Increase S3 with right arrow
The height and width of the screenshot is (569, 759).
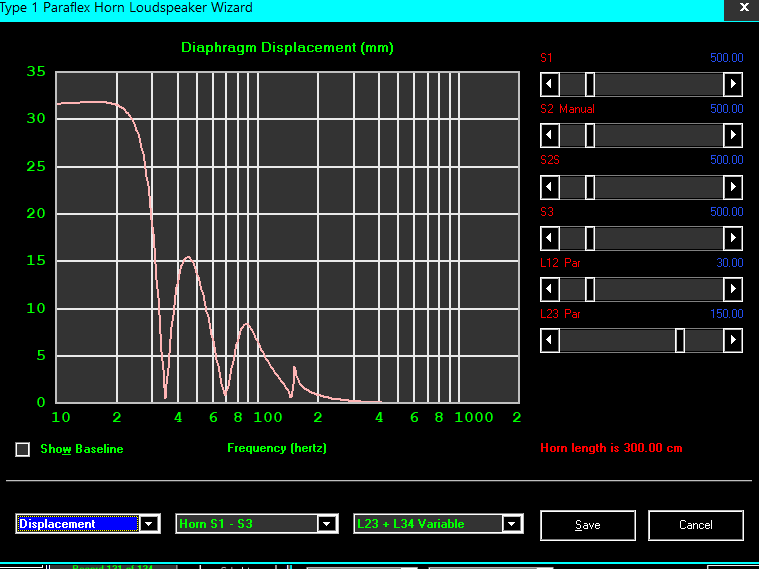click(733, 238)
